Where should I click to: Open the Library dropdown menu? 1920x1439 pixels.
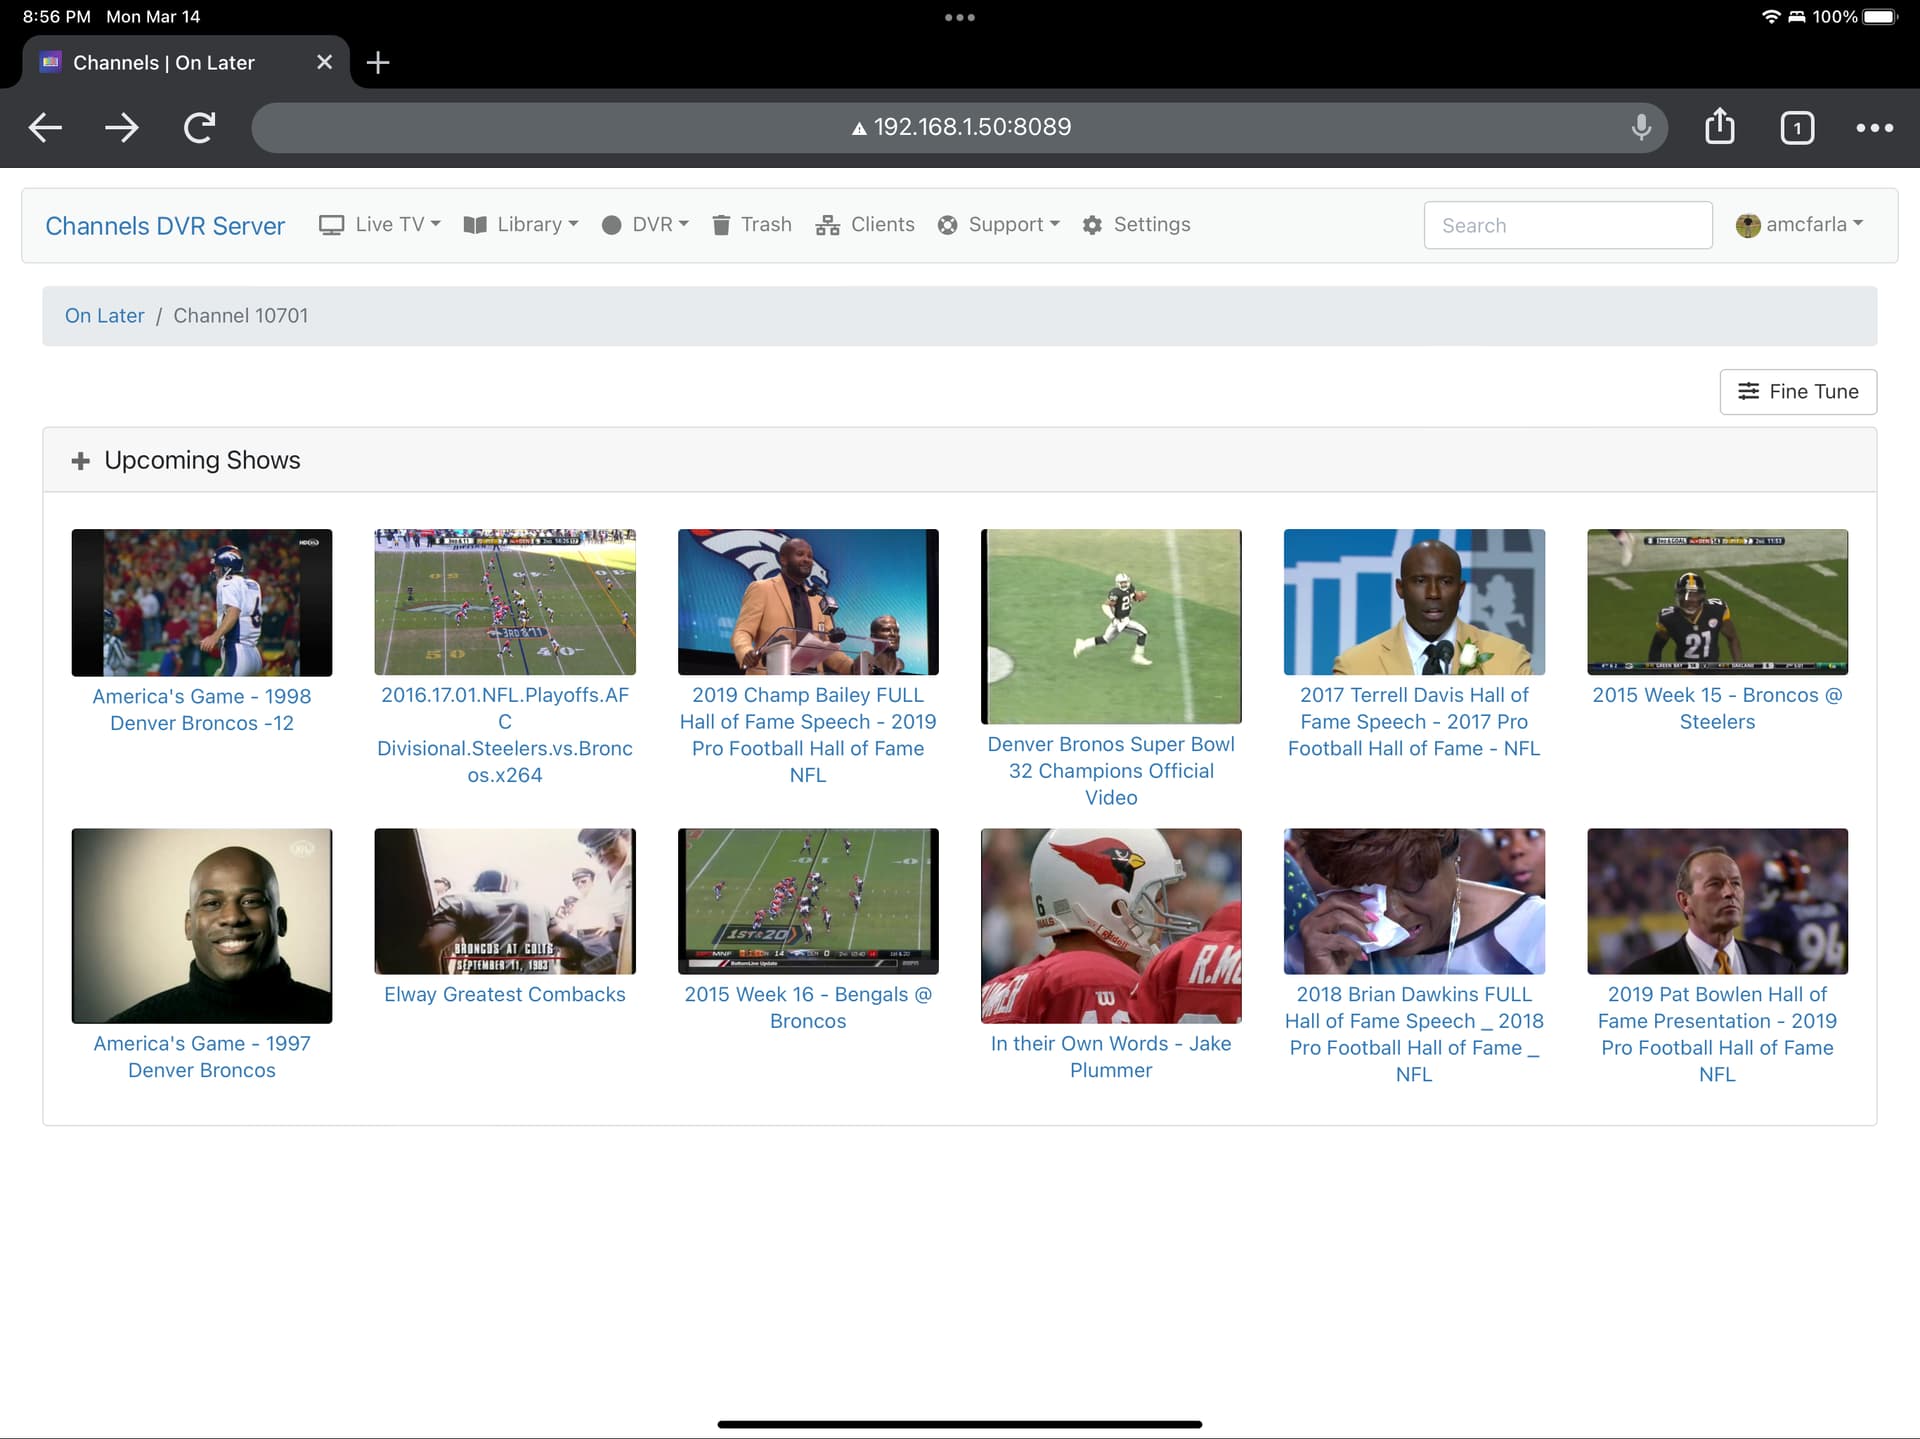tap(521, 225)
